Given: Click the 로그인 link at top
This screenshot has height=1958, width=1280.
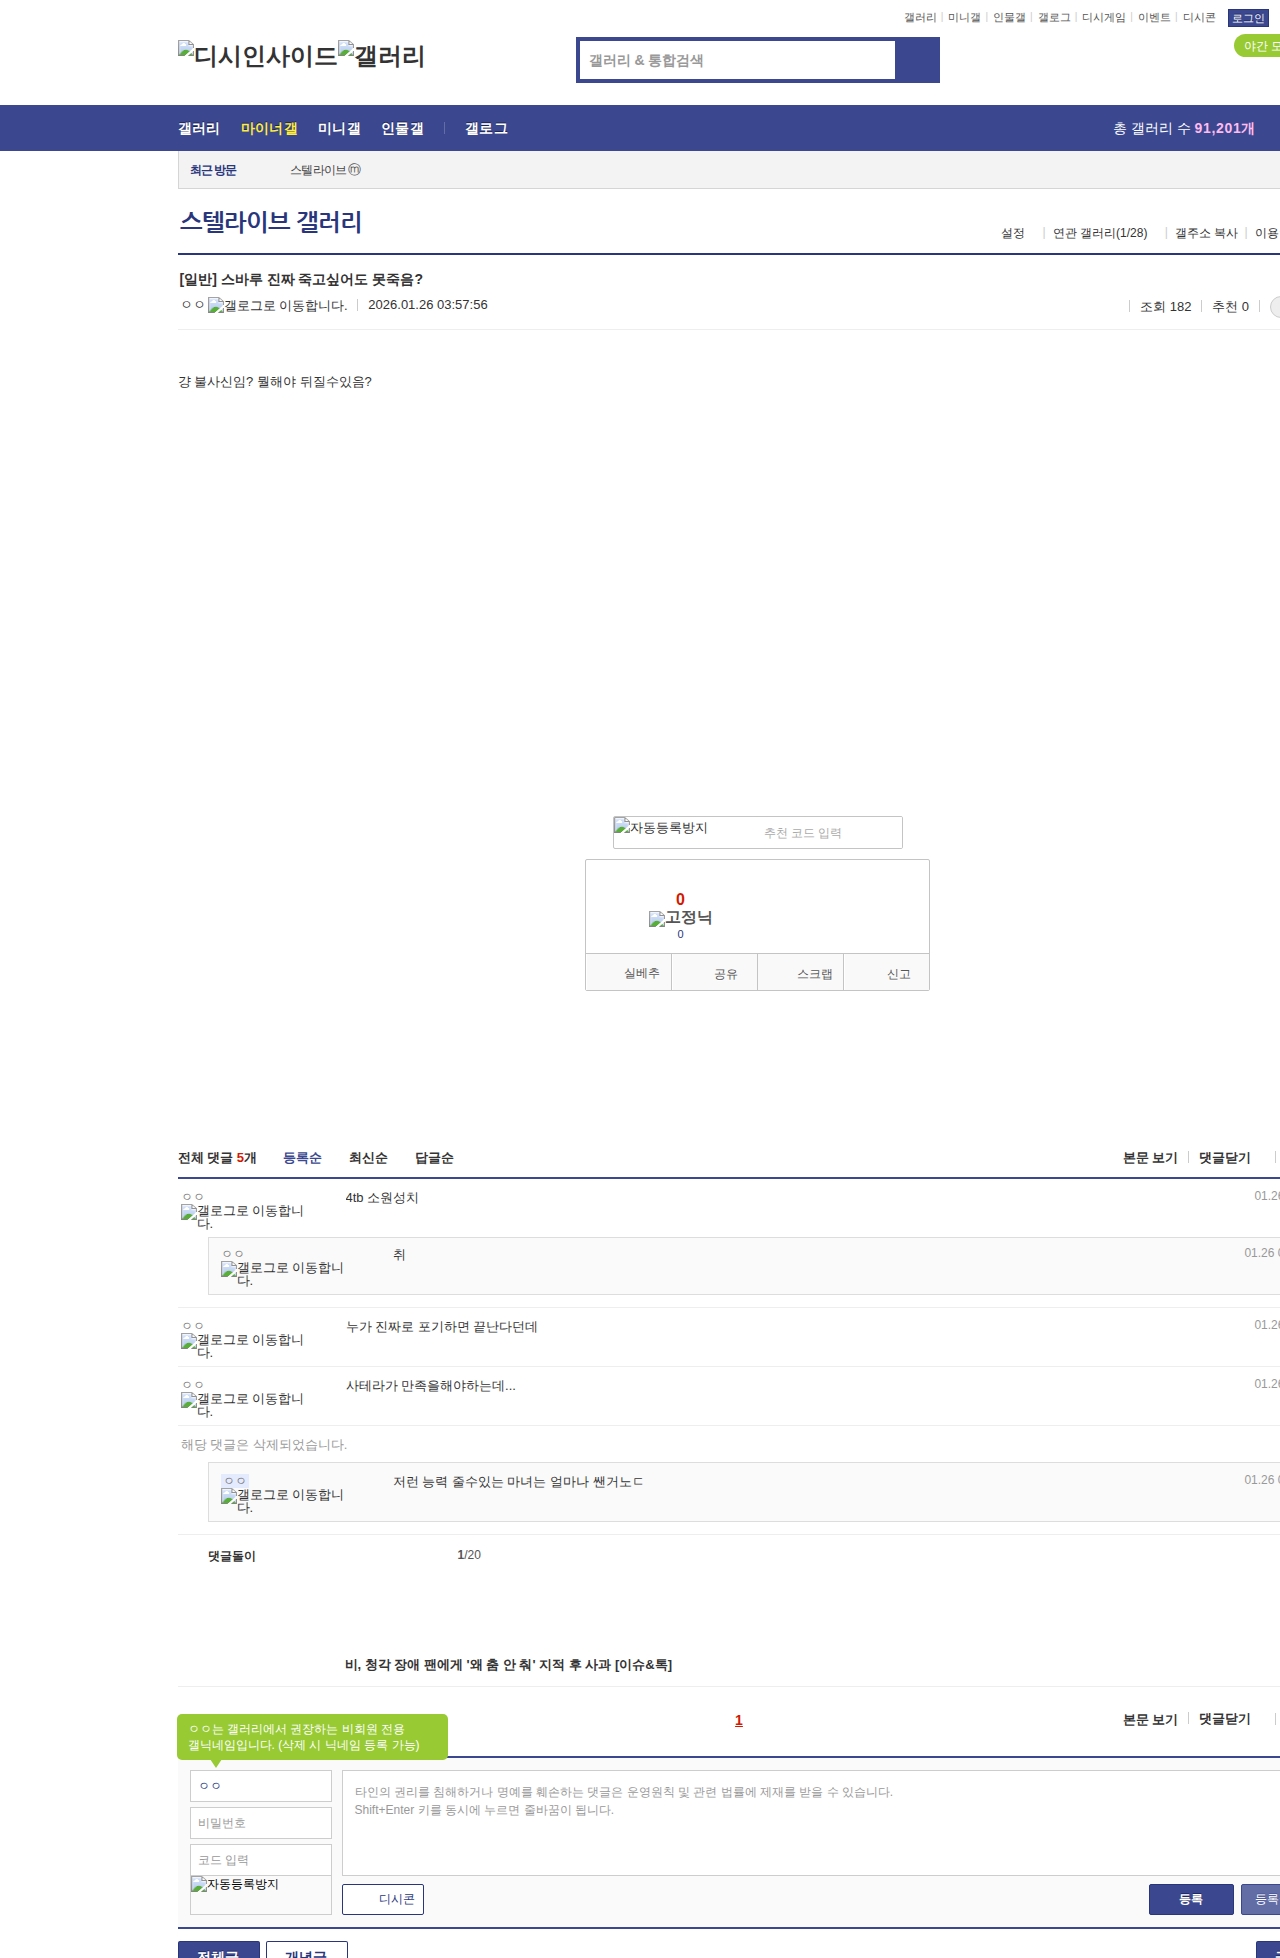Looking at the screenshot, I should coord(1248,18).
